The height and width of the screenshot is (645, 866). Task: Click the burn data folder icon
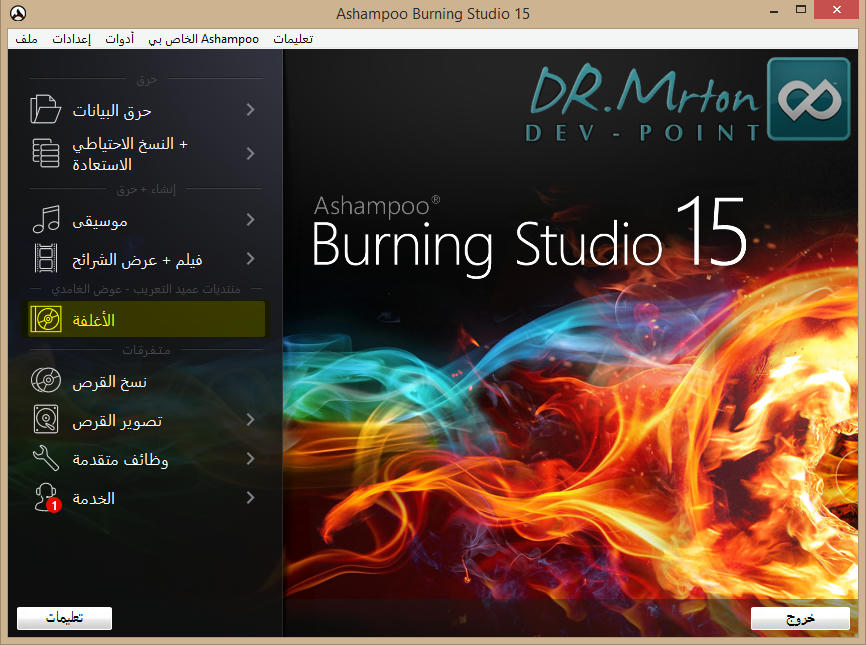pos(45,109)
